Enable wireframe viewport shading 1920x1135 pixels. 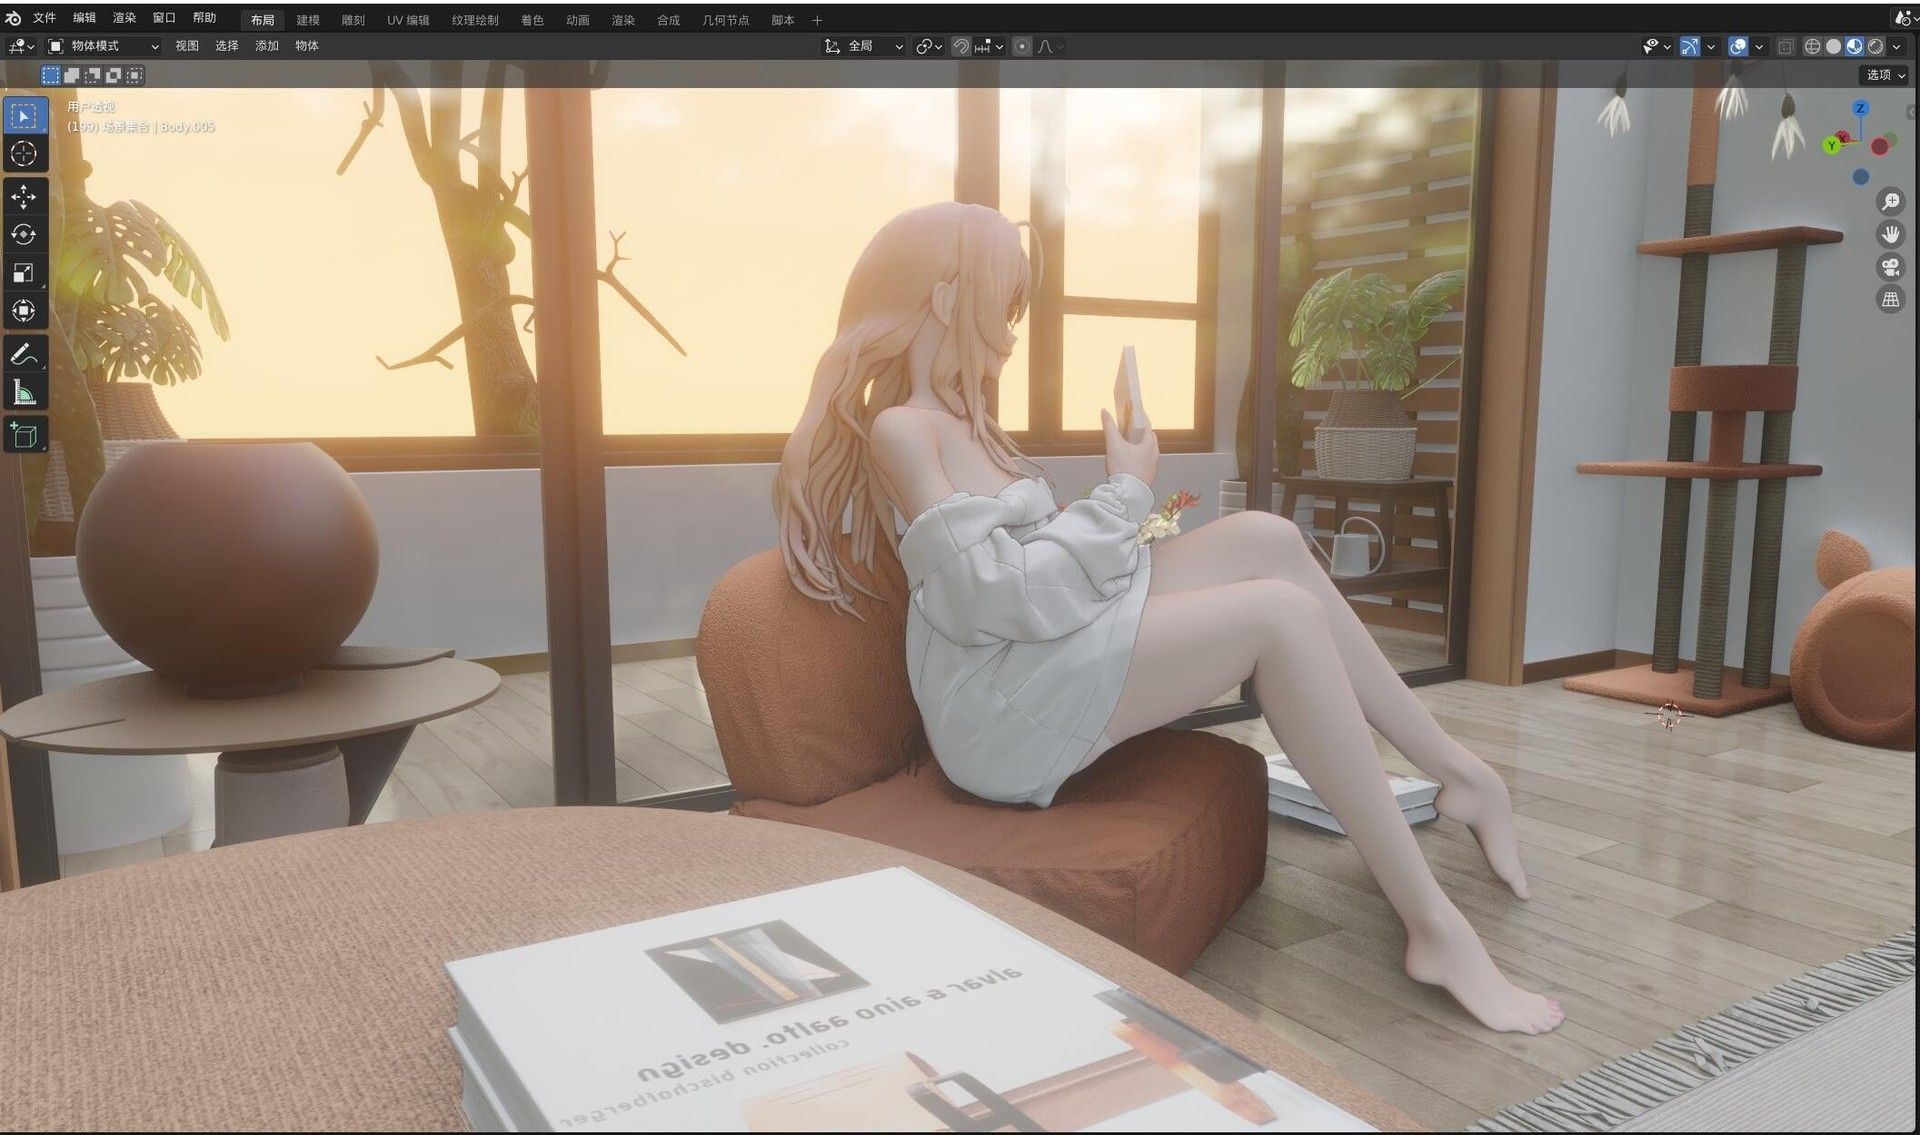(1811, 46)
